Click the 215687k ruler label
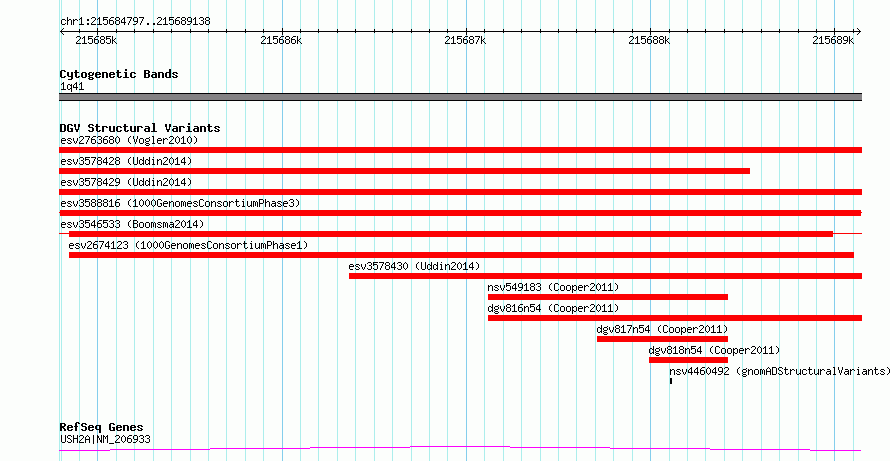 [465, 41]
